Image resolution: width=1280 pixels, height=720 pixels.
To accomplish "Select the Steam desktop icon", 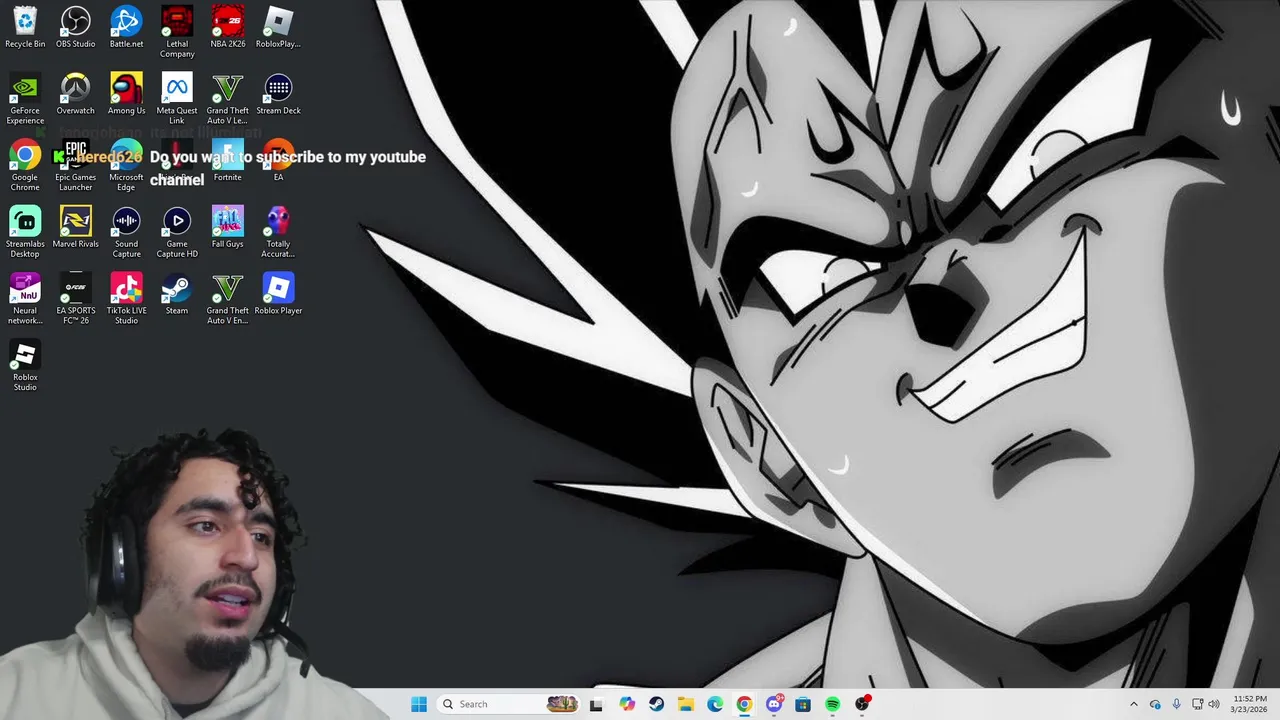I will [177, 294].
